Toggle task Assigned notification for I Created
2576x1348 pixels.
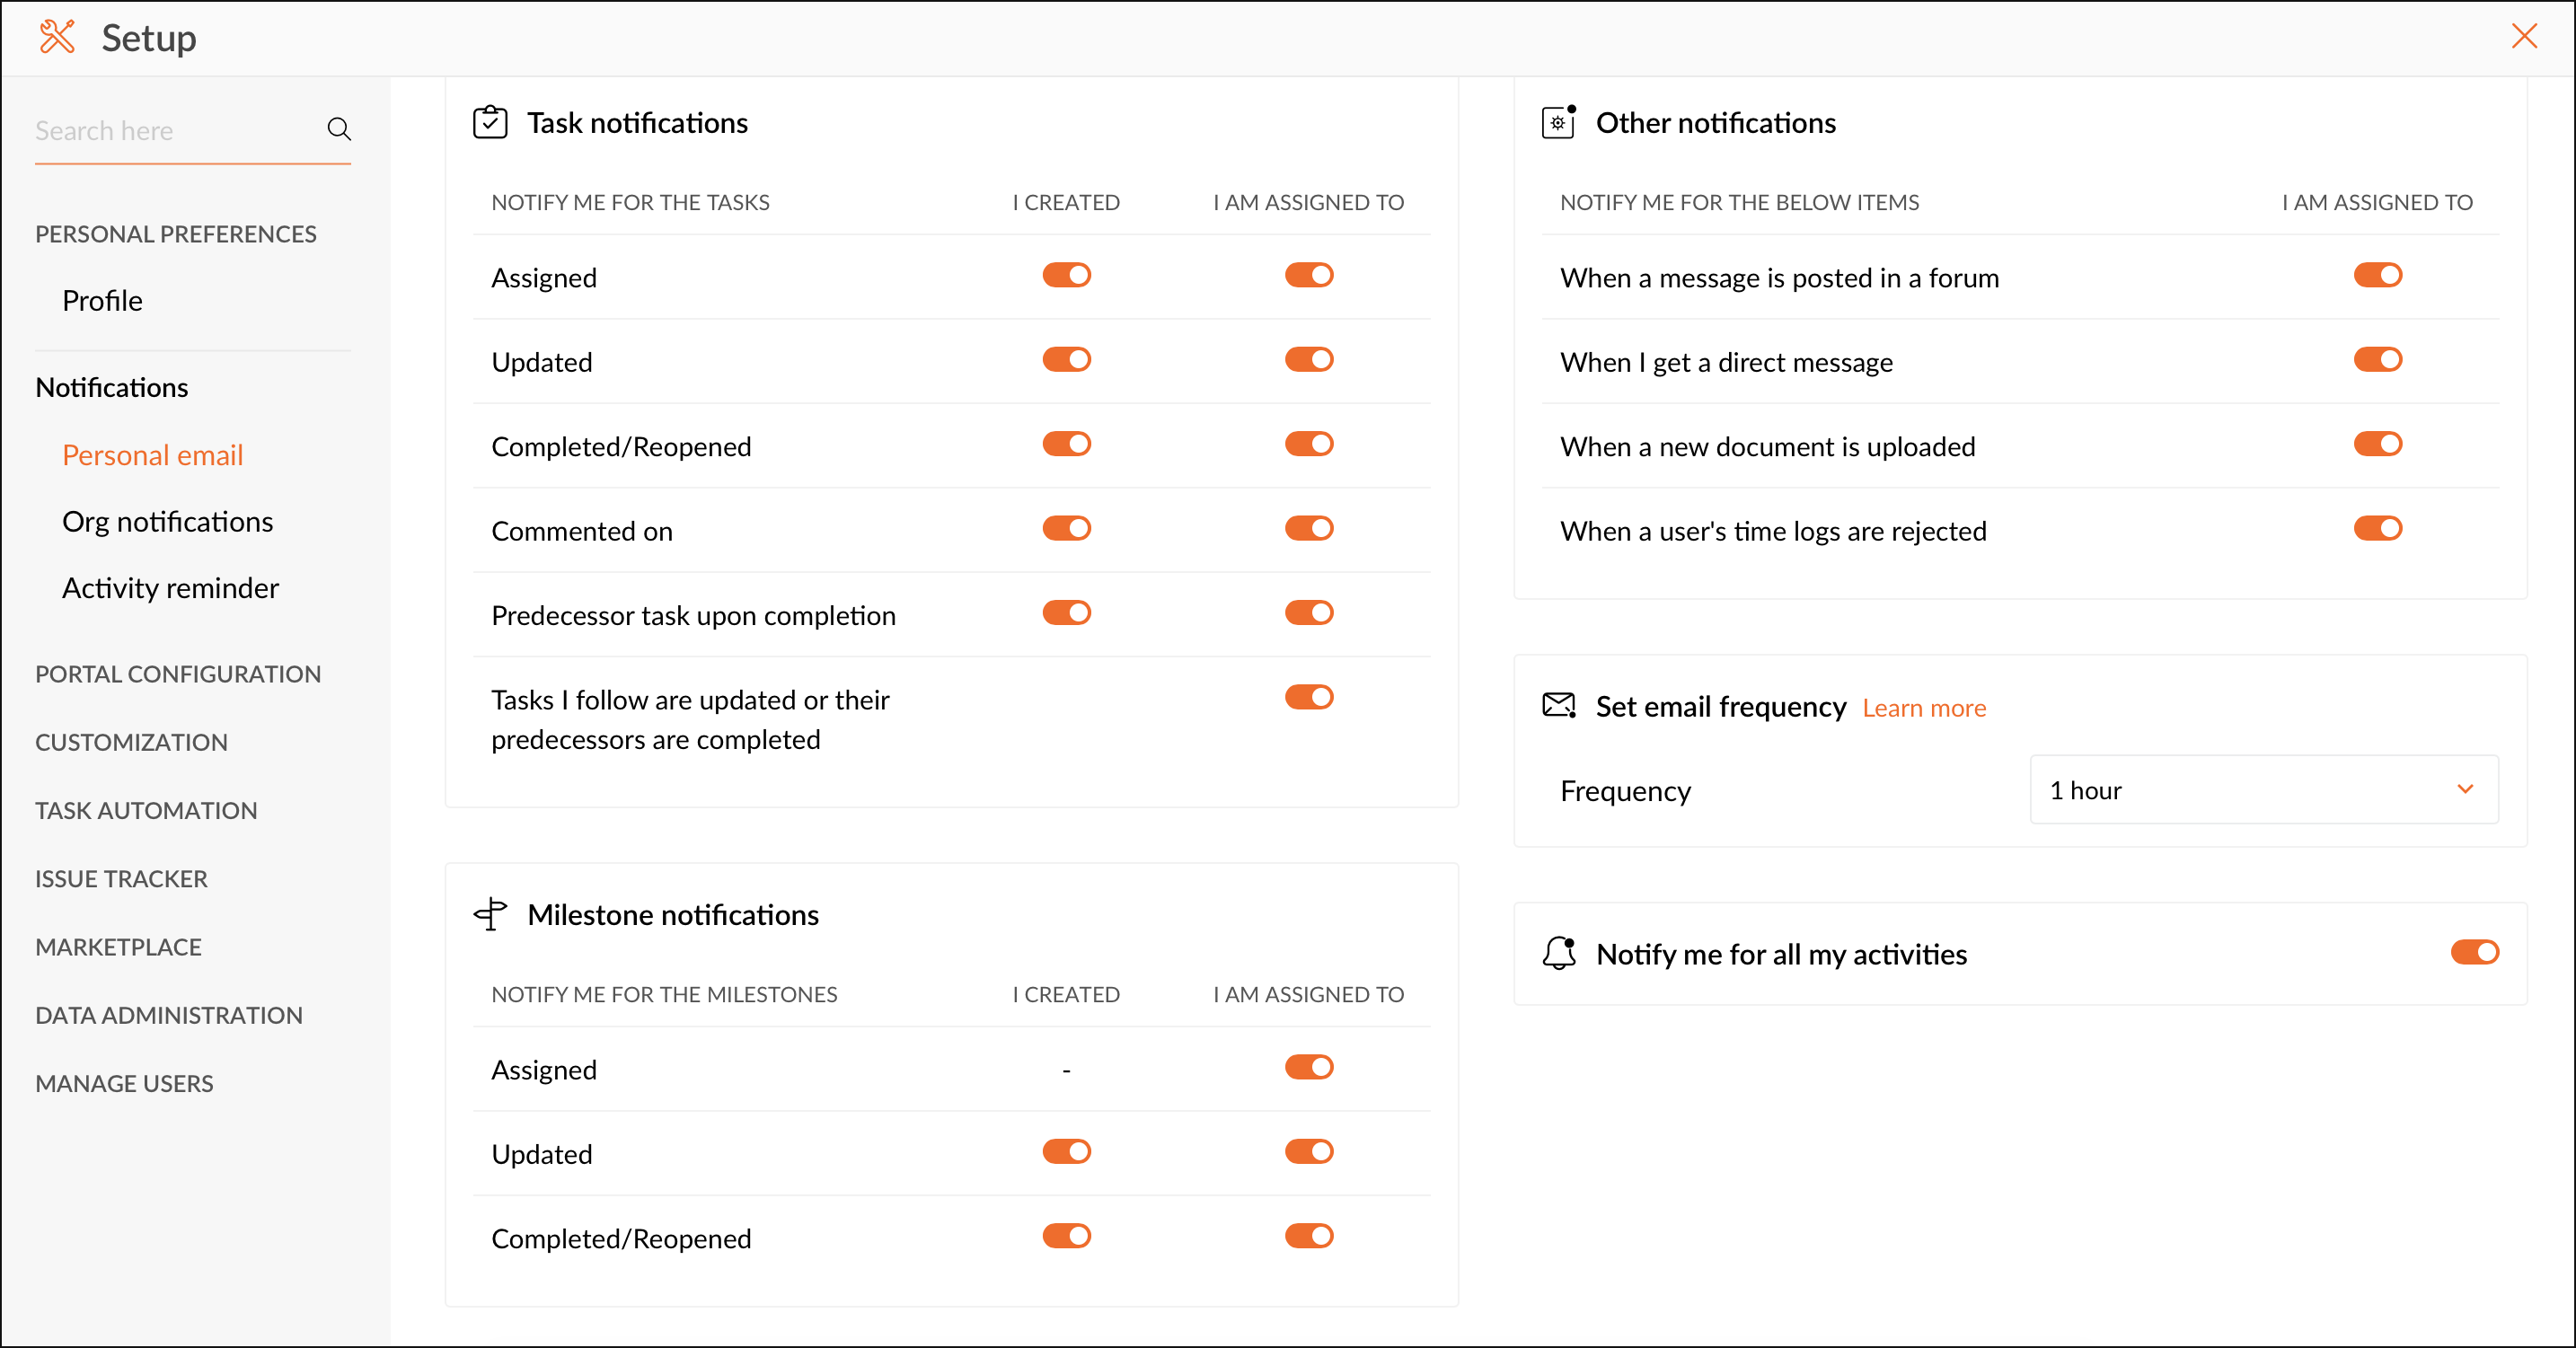click(1066, 275)
